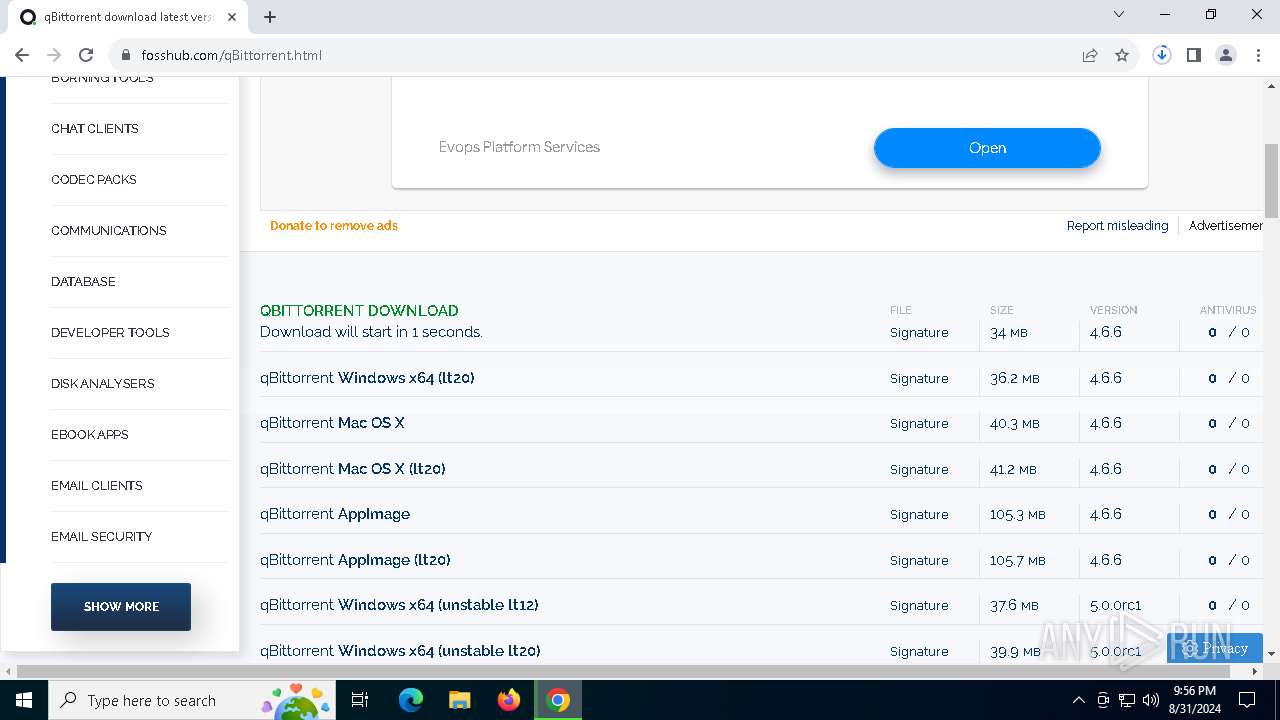Click the address bar URL
The image size is (1280, 720).
(x=232, y=55)
